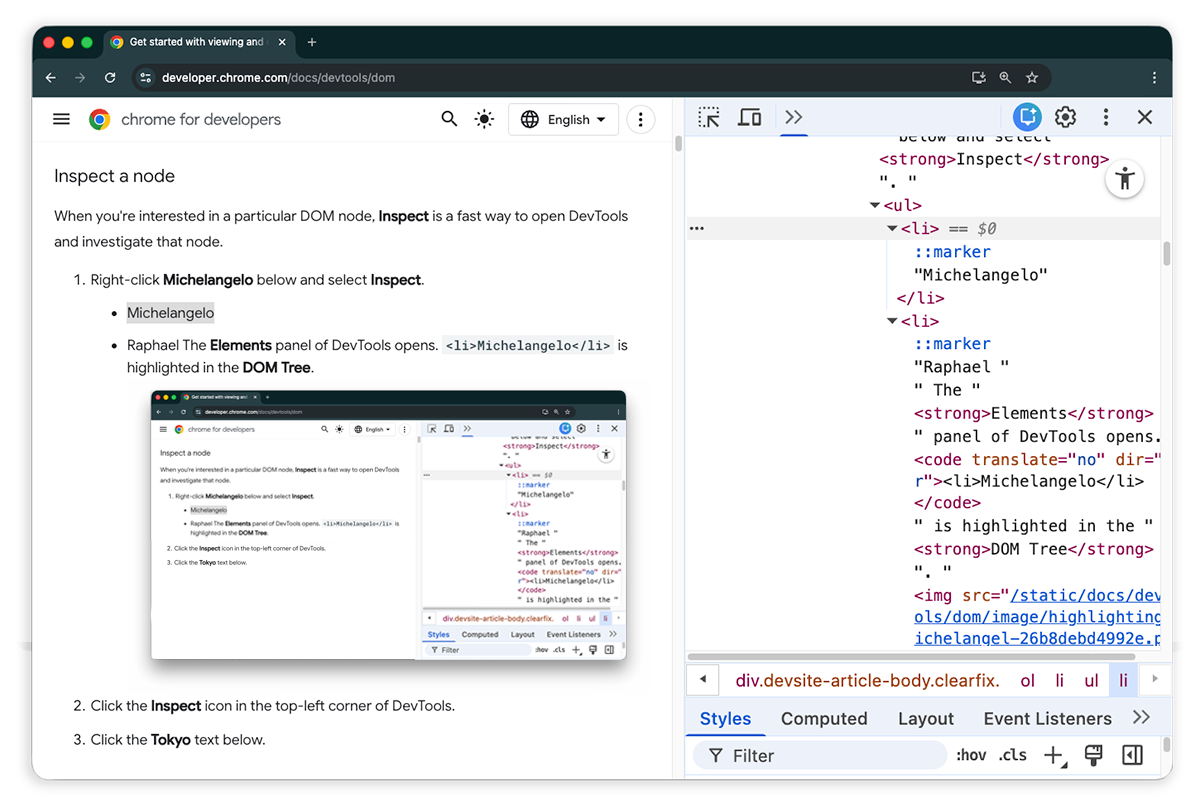Select div.devsite-article-body.clearfix breadcrumb
Image resolution: width=1200 pixels, height=810 pixels.
click(x=867, y=681)
